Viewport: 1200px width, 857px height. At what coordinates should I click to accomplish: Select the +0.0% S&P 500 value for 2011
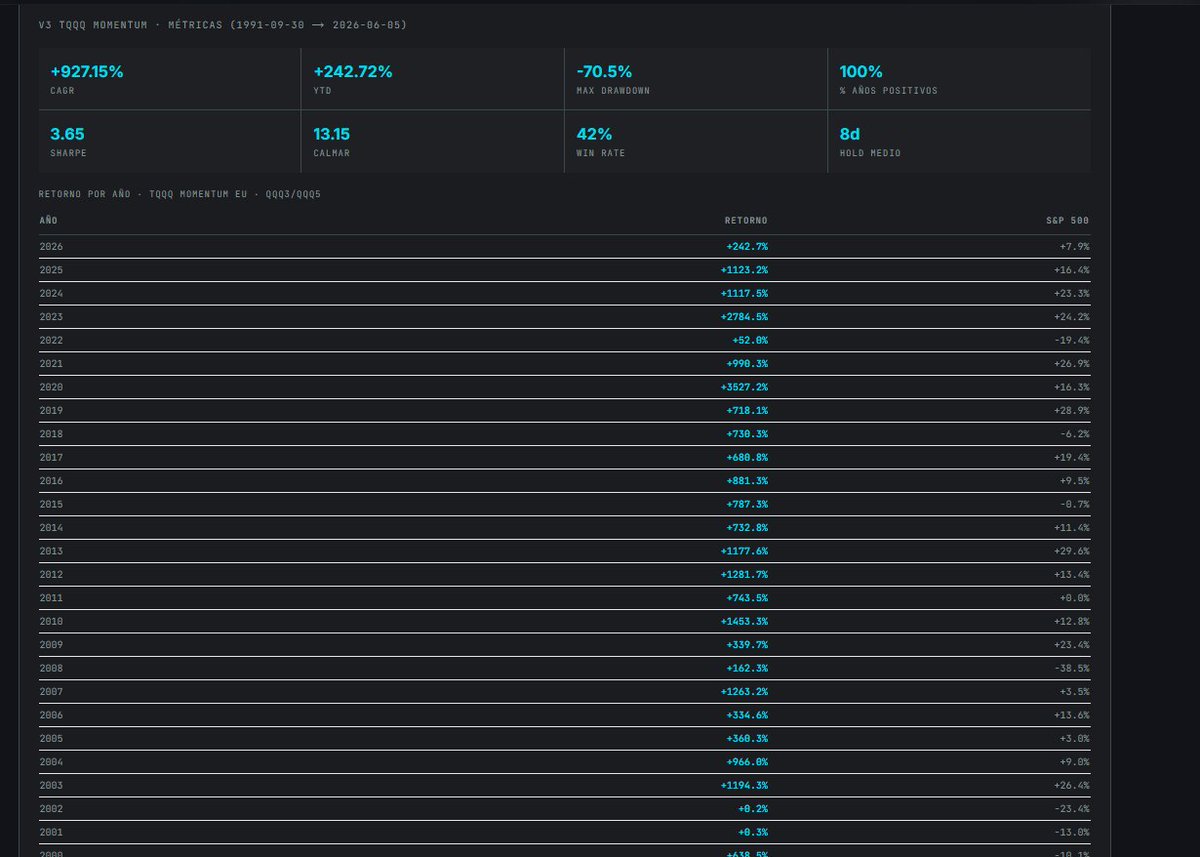coord(1075,598)
